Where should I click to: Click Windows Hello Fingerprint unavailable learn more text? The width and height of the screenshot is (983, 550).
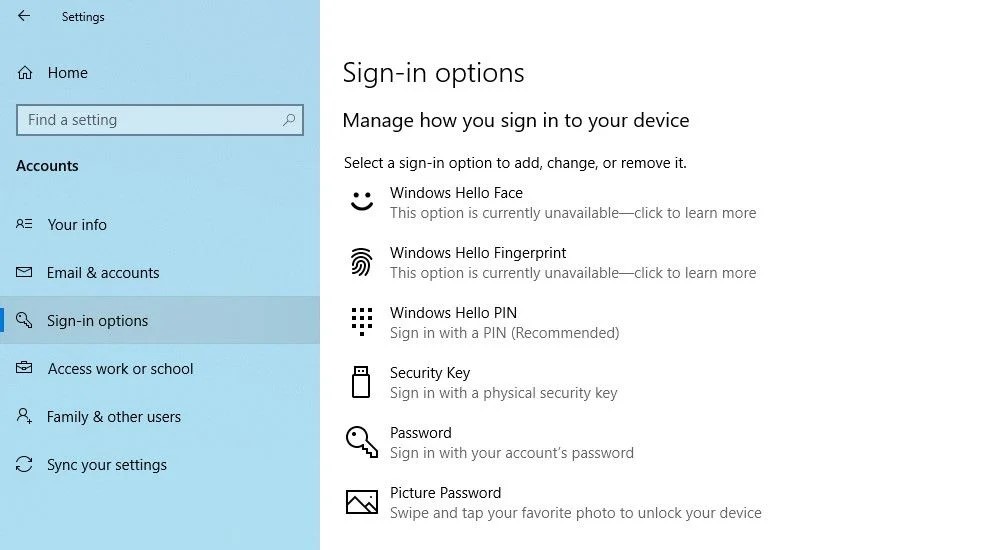573,273
